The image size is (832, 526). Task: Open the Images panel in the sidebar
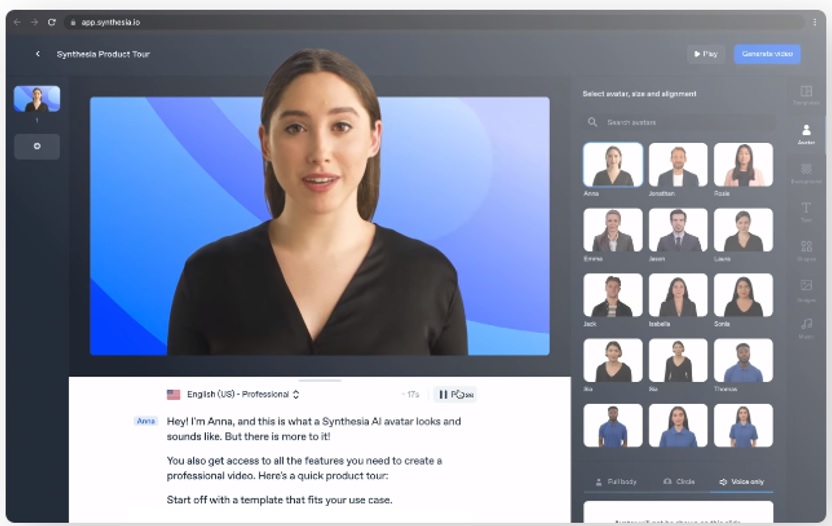click(806, 291)
